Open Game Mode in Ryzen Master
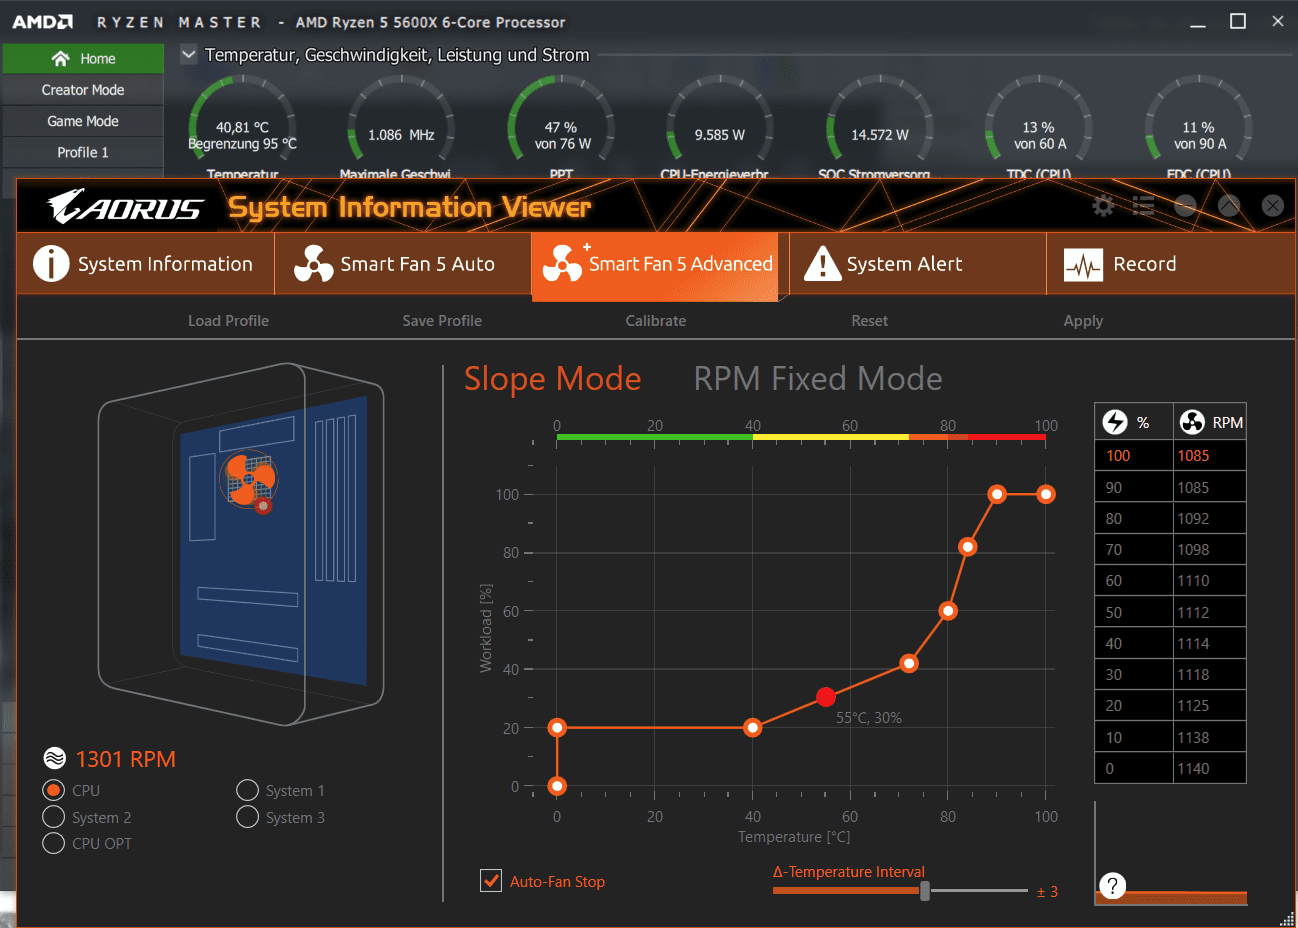 click(83, 121)
